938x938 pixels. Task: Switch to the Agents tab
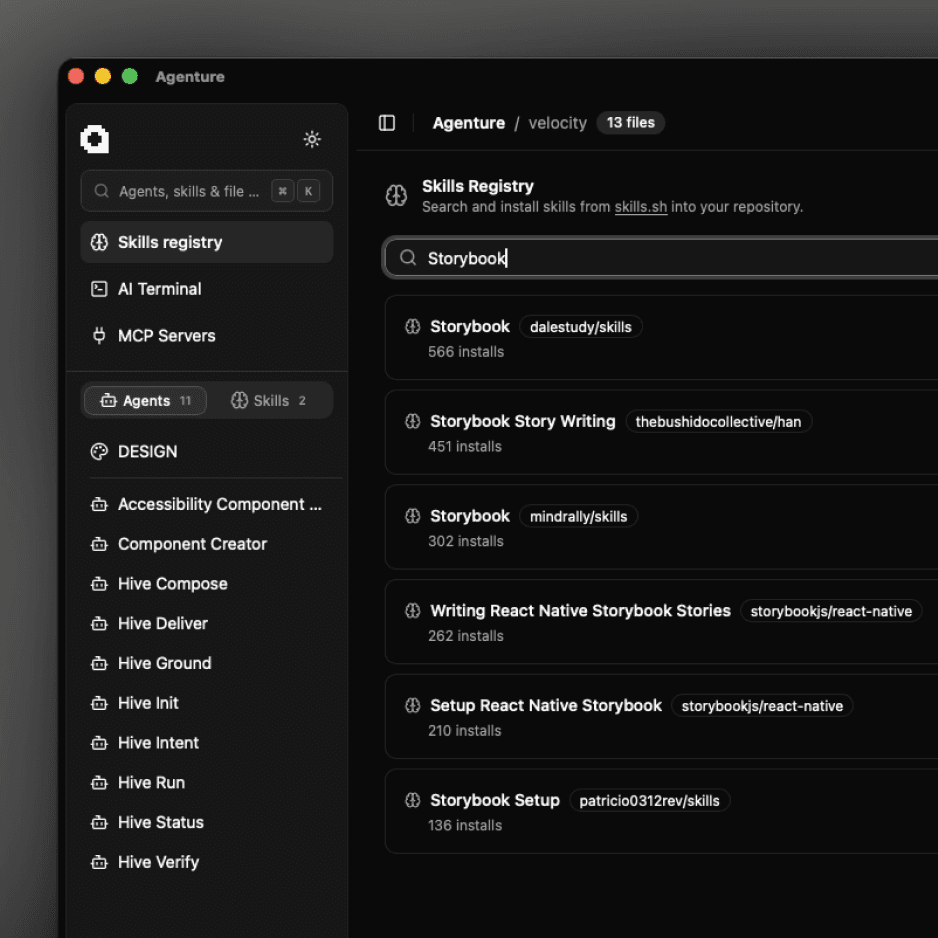pyautogui.click(x=145, y=400)
